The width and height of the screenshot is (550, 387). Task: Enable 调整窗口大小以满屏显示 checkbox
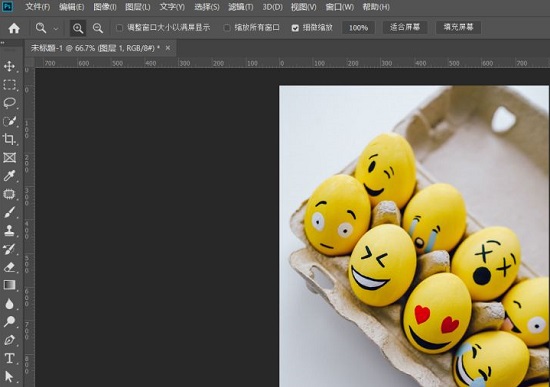click(x=119, y=28)
